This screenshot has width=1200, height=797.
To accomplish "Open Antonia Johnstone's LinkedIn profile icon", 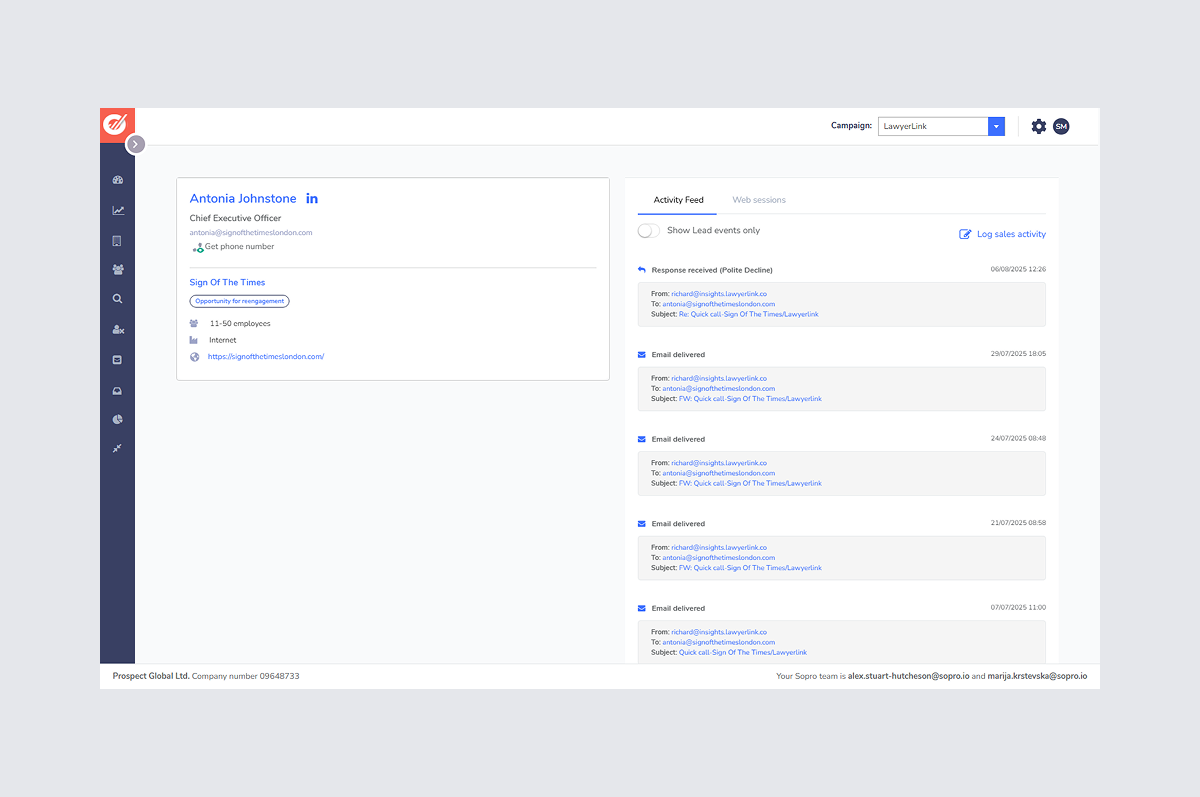I will [312, 199].
